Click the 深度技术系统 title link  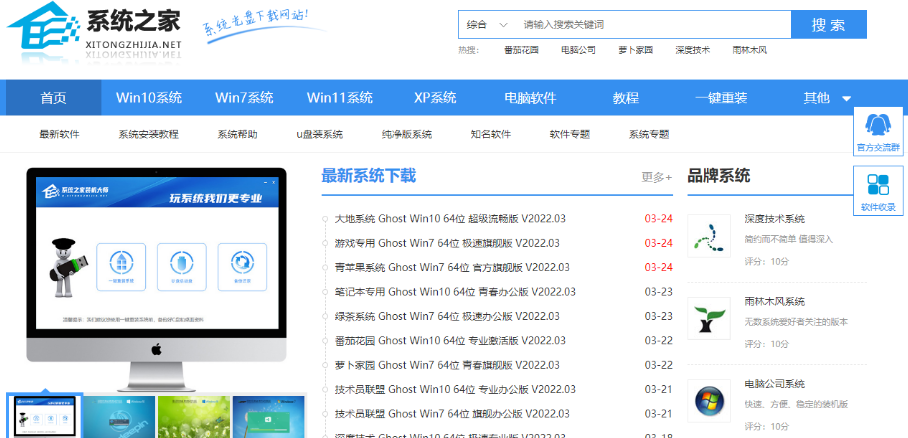775,219
